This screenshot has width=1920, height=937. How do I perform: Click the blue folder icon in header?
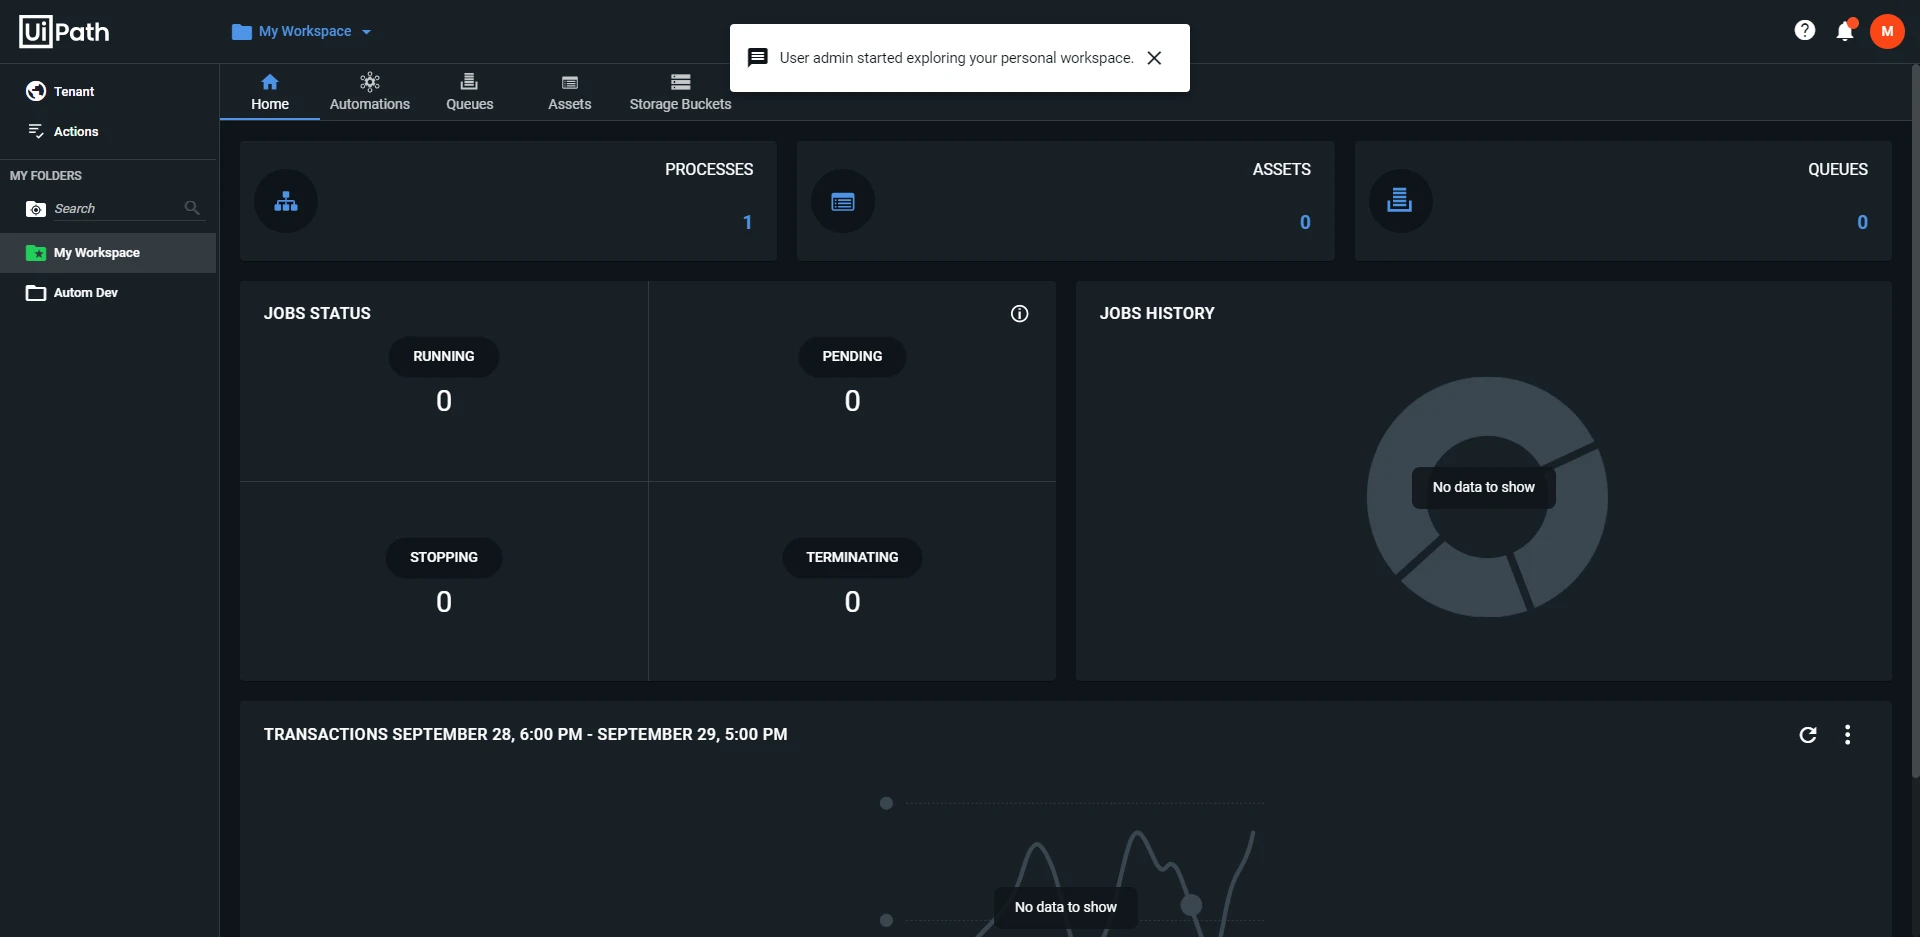pyautogui.click(x=241, y=32)
